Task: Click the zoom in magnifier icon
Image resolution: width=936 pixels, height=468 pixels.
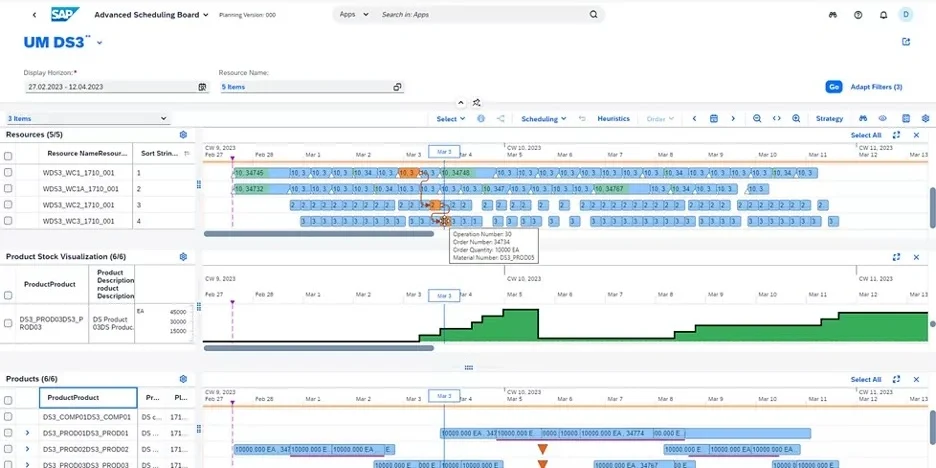Action: pyautogui.click(x=796, y=118)
